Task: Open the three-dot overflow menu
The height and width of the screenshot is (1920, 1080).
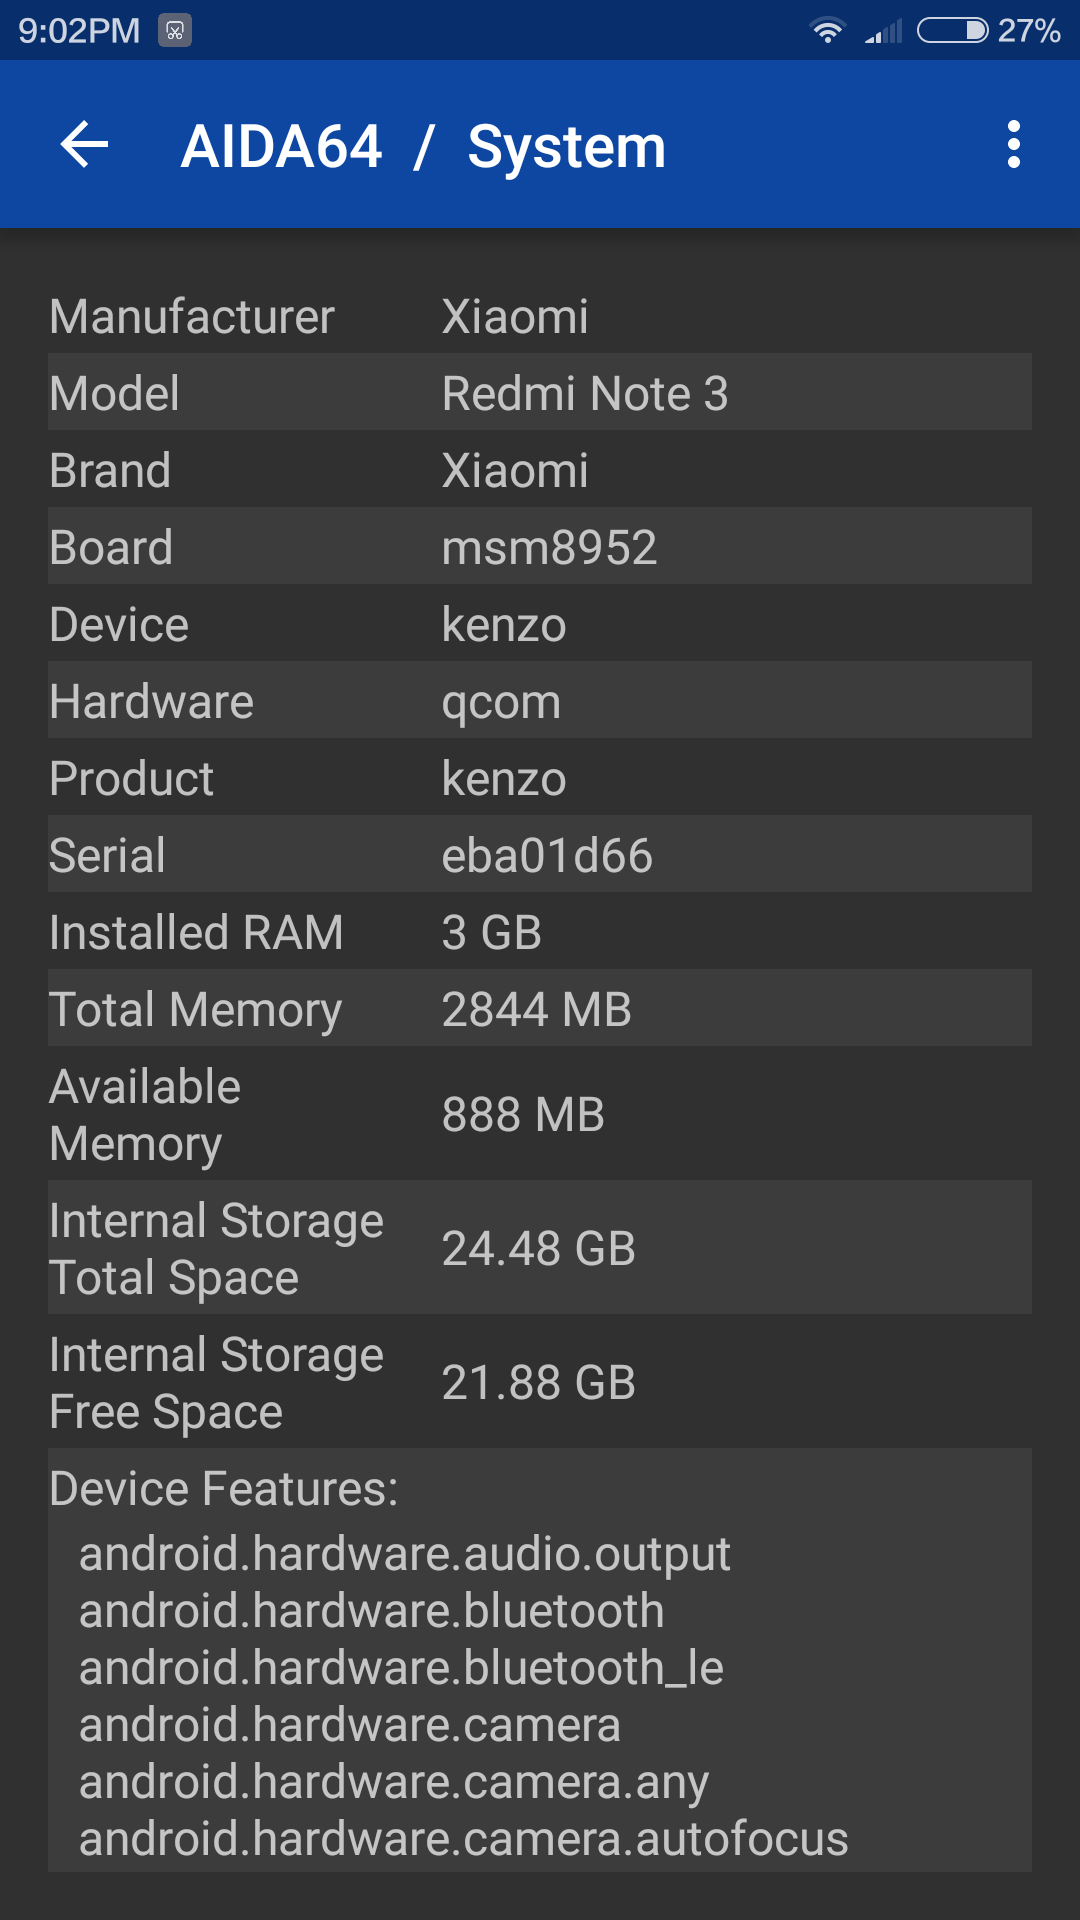Action: coord(1013,145)
